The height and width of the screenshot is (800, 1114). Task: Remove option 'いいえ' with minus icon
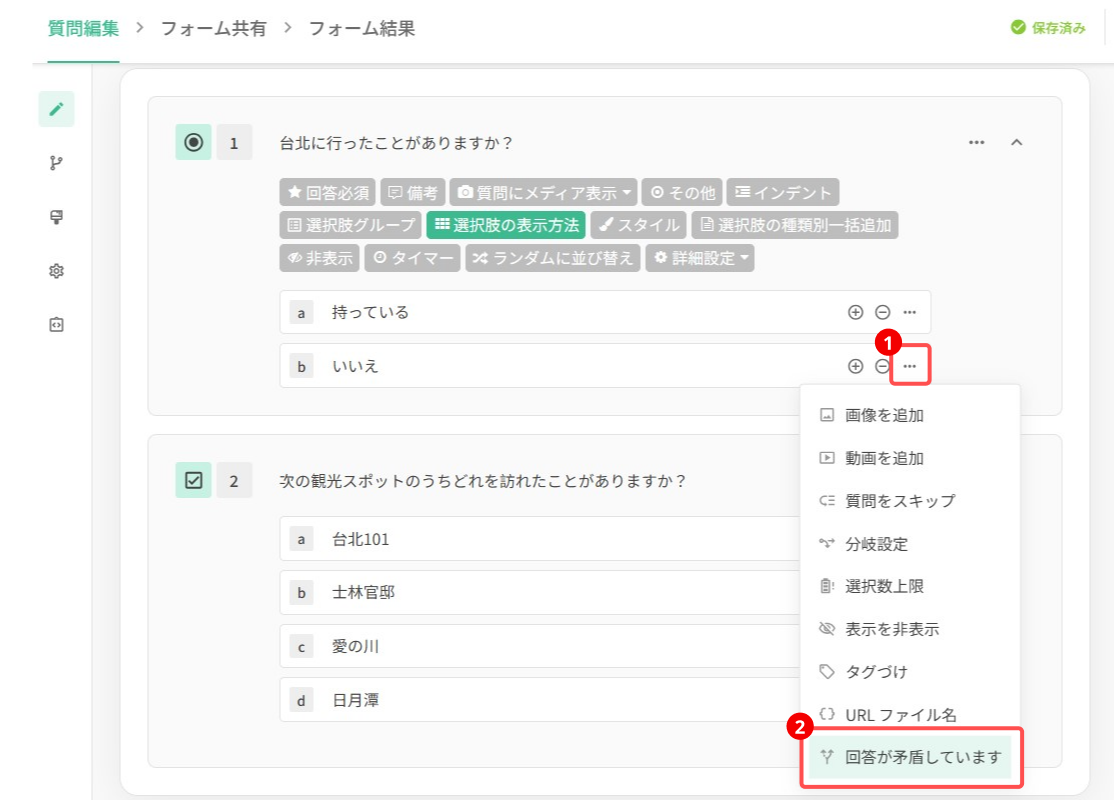click(x=882, y=366)
